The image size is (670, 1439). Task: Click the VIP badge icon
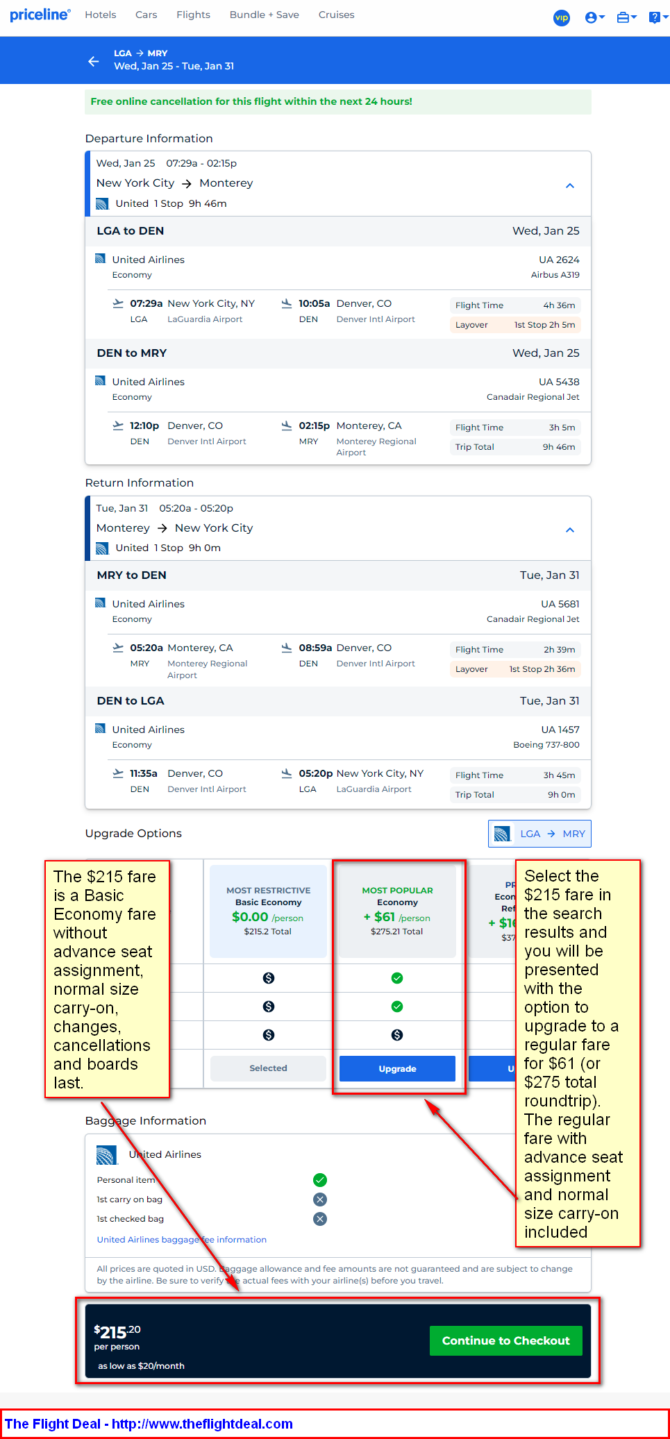561,17
